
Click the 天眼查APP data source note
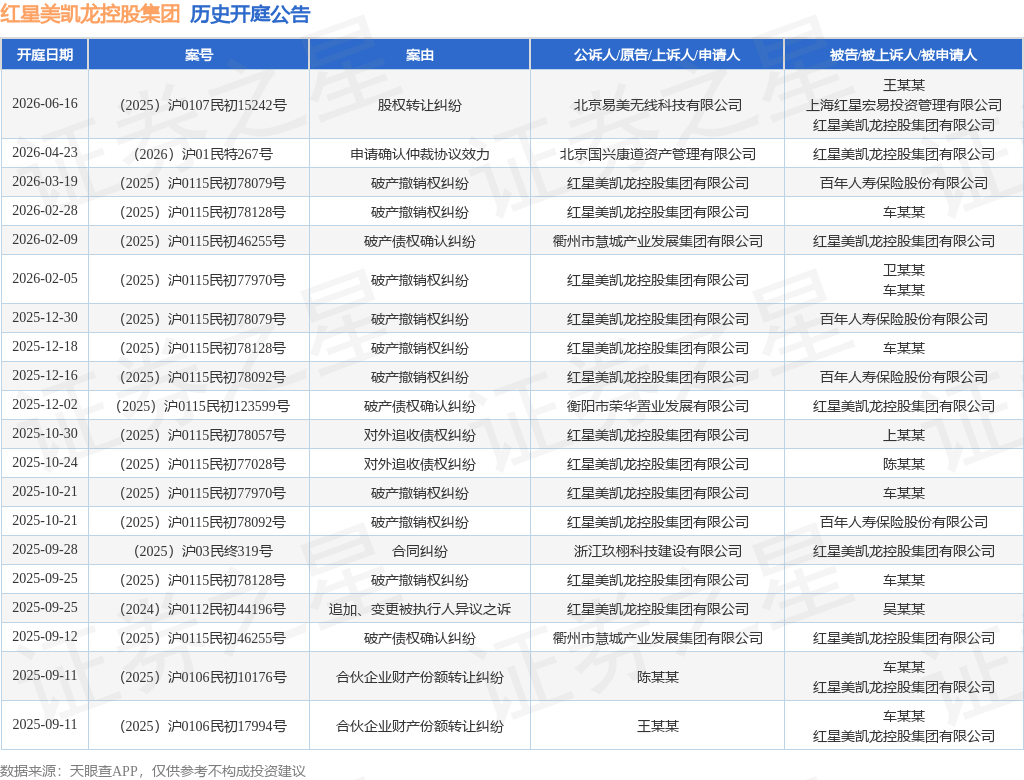coord(153,771)
